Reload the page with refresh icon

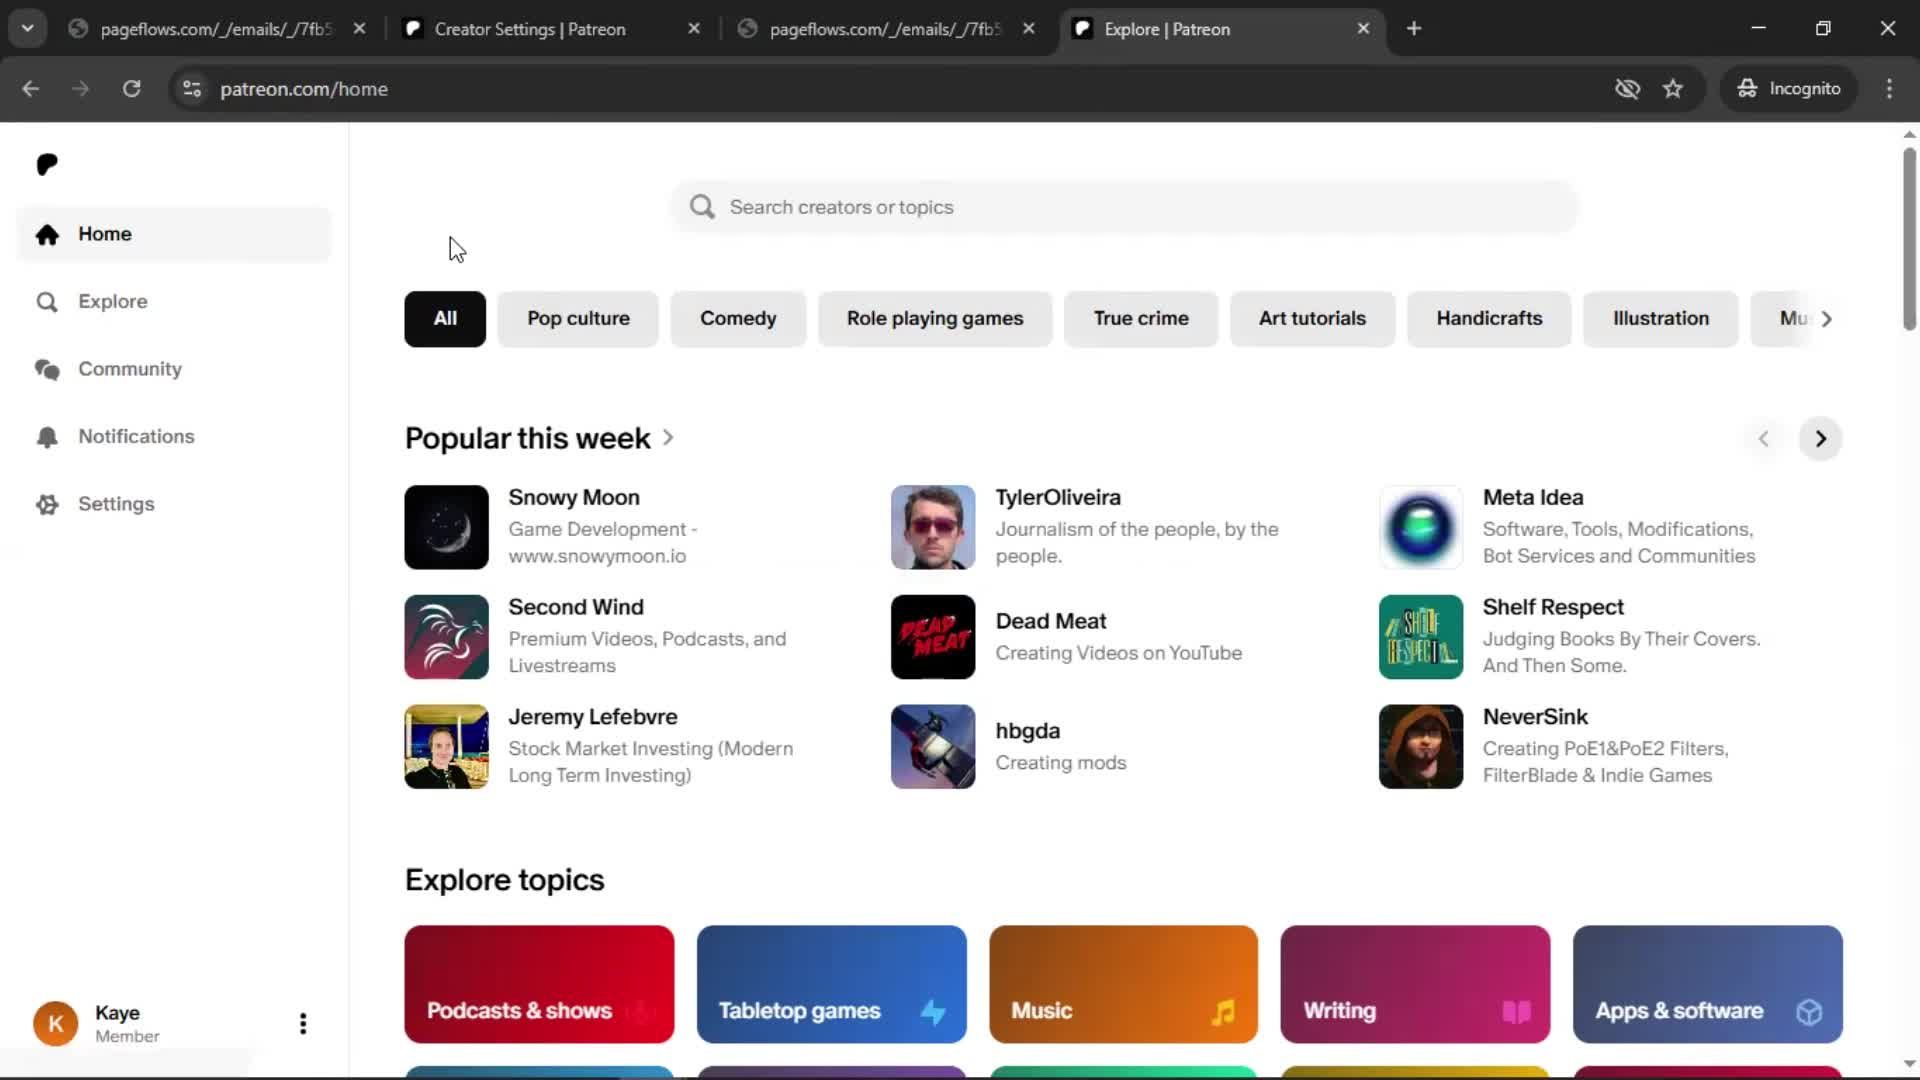tap(131, 89)
